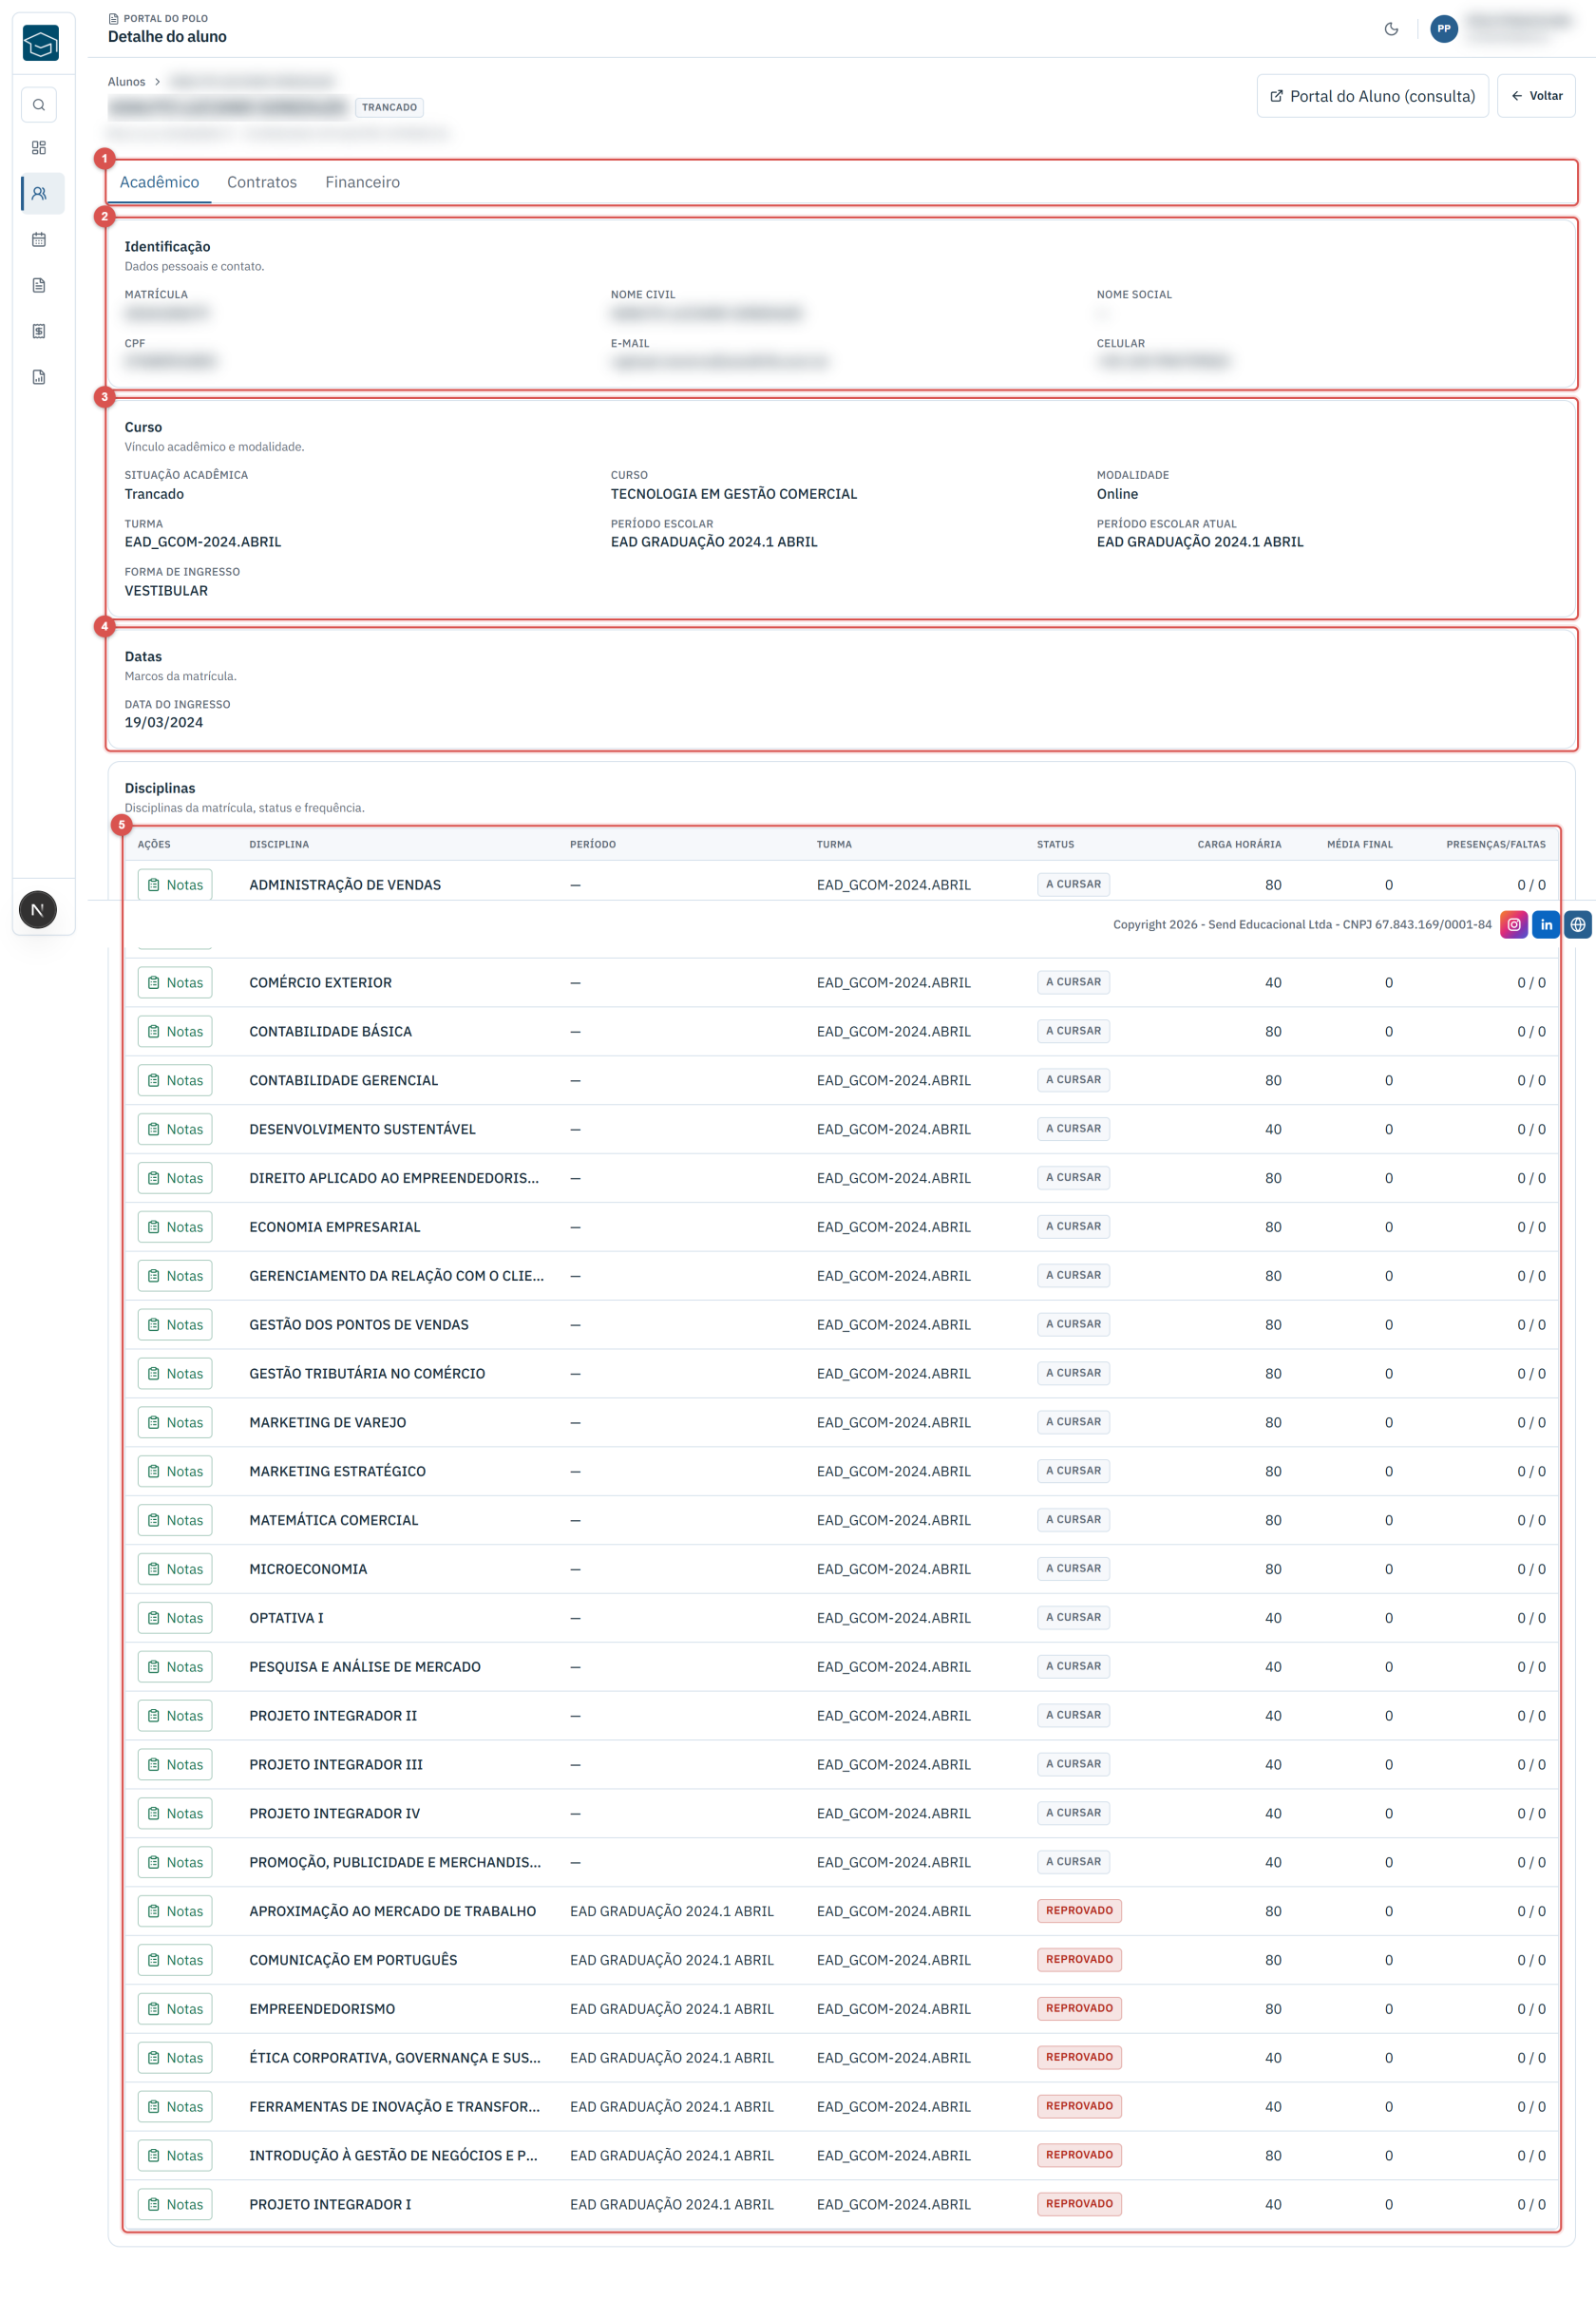Screen dimensions: 1596x2319
Task: Select the discipline name FERRAMENTAS DE INOVAÇÃO E TRANSFOR...
Action: tap(394, 2108)
